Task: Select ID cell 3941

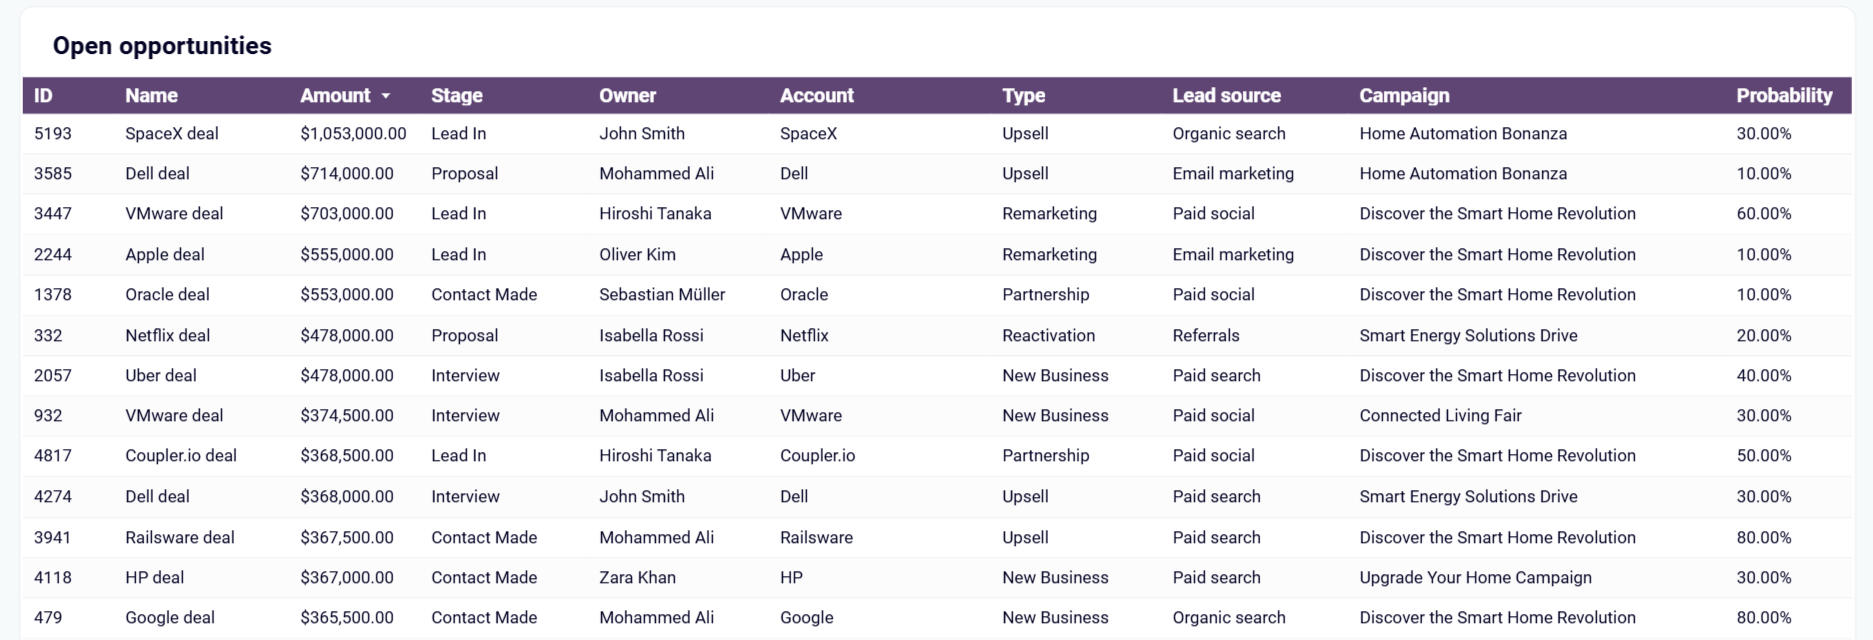Action: click(53, 538)
